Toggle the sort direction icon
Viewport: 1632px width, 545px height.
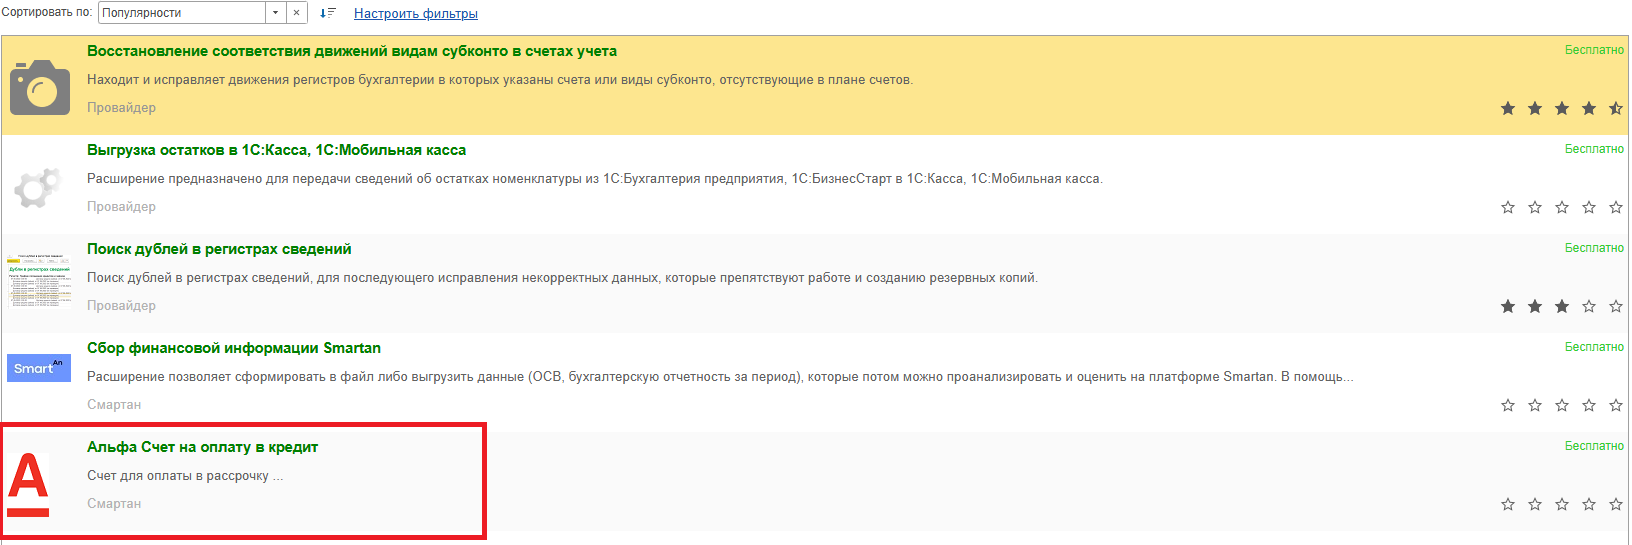click(x=328, y=13)
